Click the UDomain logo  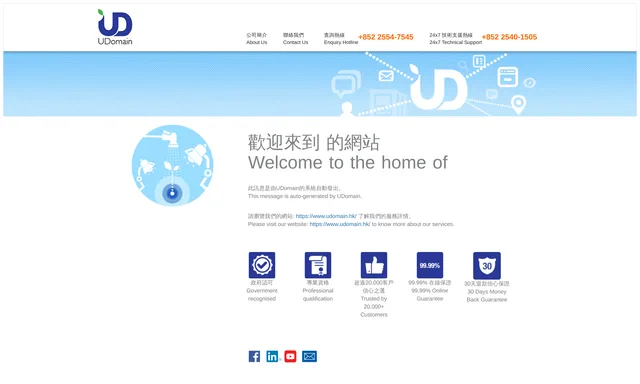pos(115,27)
